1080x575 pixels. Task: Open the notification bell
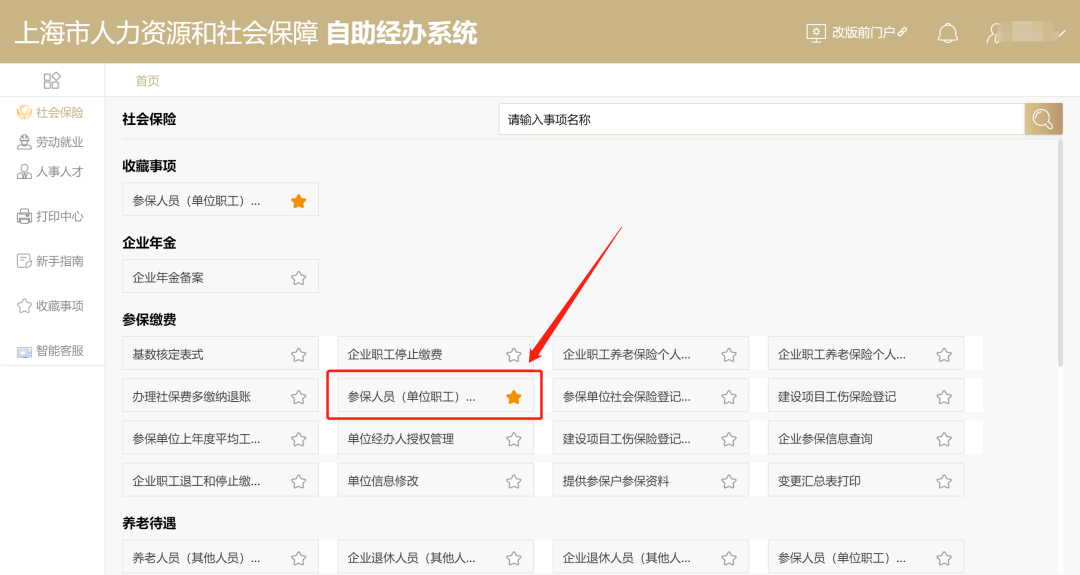(948, 33)
